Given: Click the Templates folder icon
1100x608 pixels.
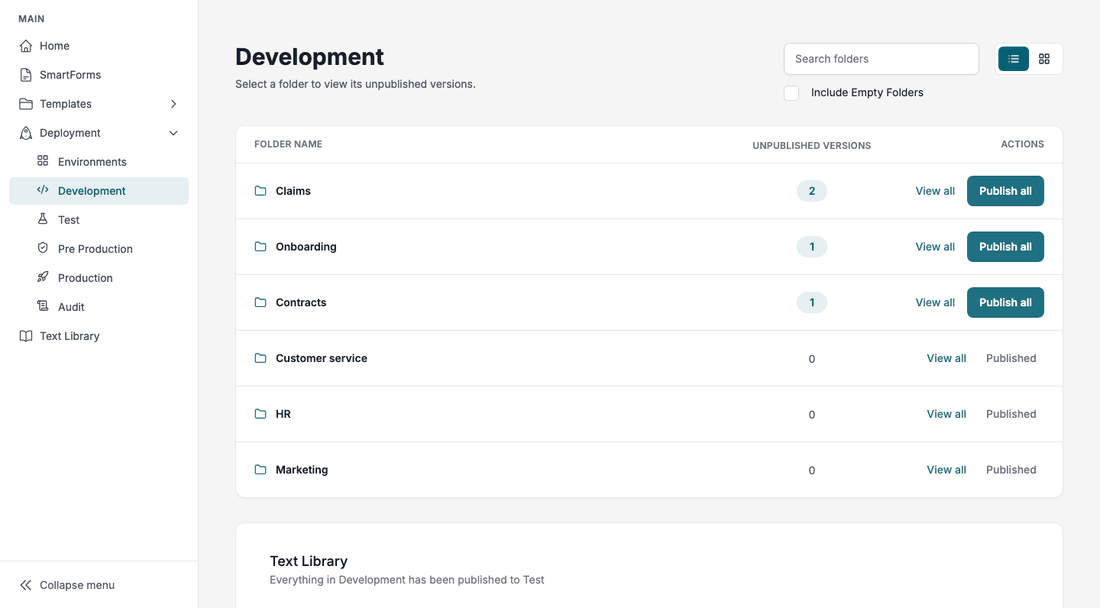Looking at the screenshot, I should pyautogui.click(x=26, y=104).
